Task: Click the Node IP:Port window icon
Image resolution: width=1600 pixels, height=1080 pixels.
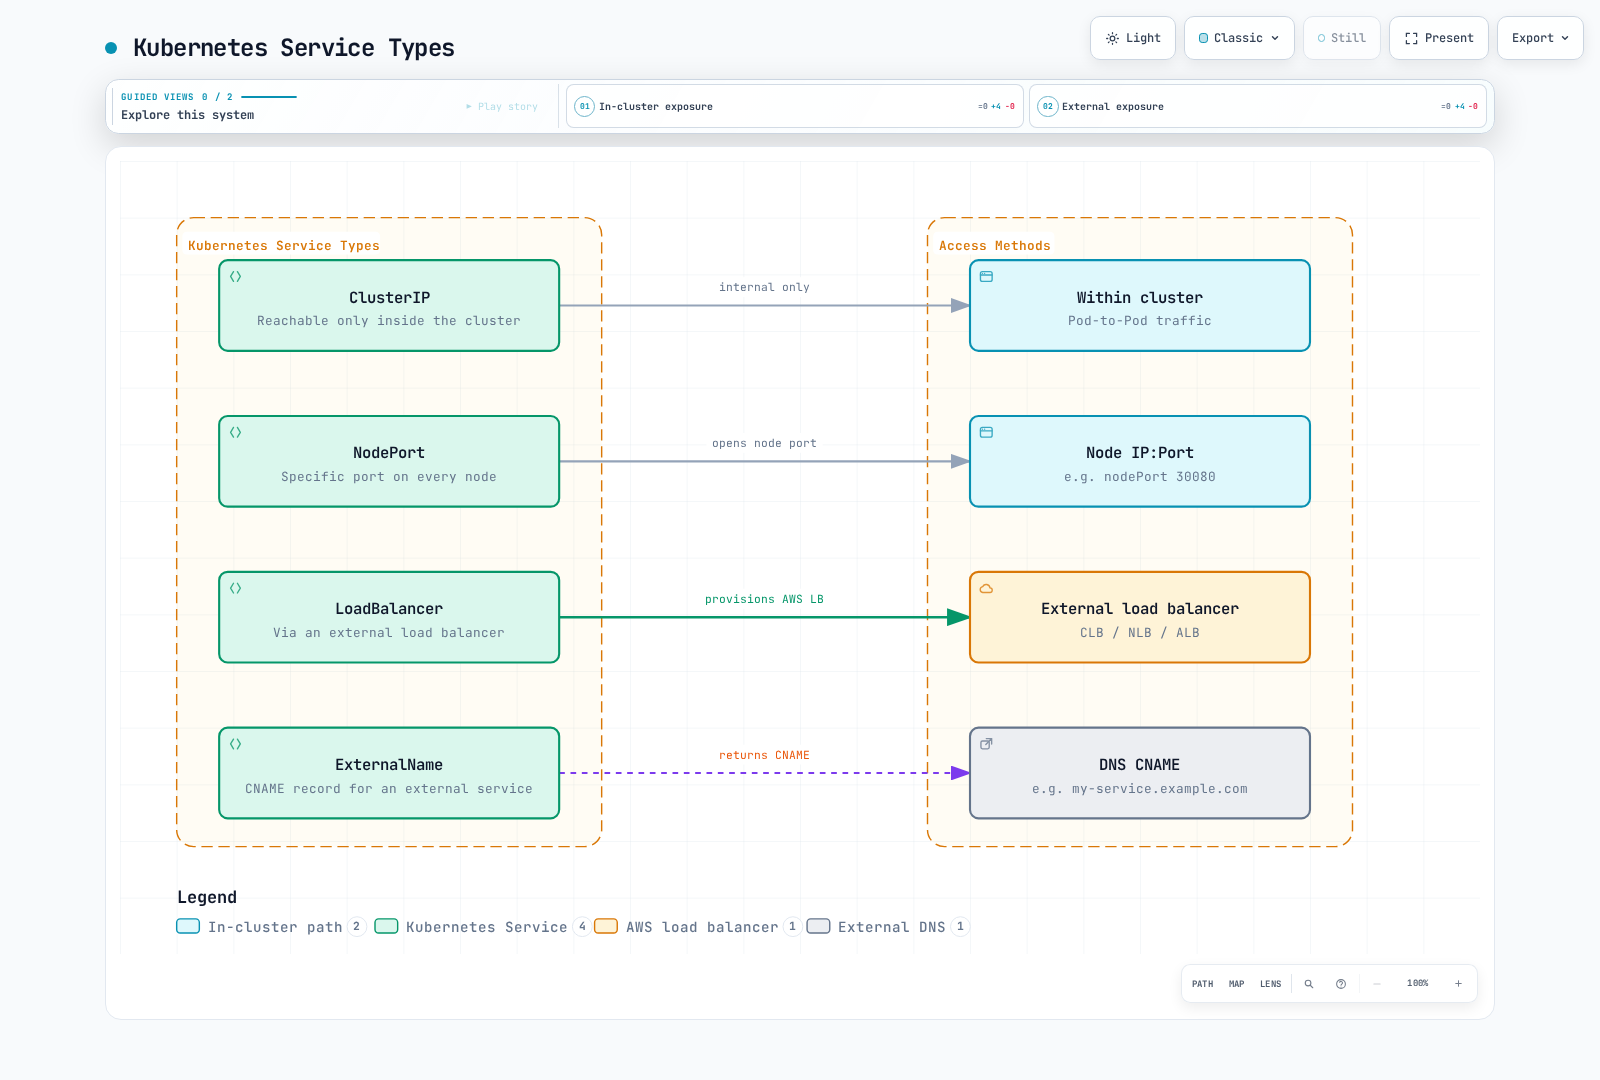Action: point(986,433)
